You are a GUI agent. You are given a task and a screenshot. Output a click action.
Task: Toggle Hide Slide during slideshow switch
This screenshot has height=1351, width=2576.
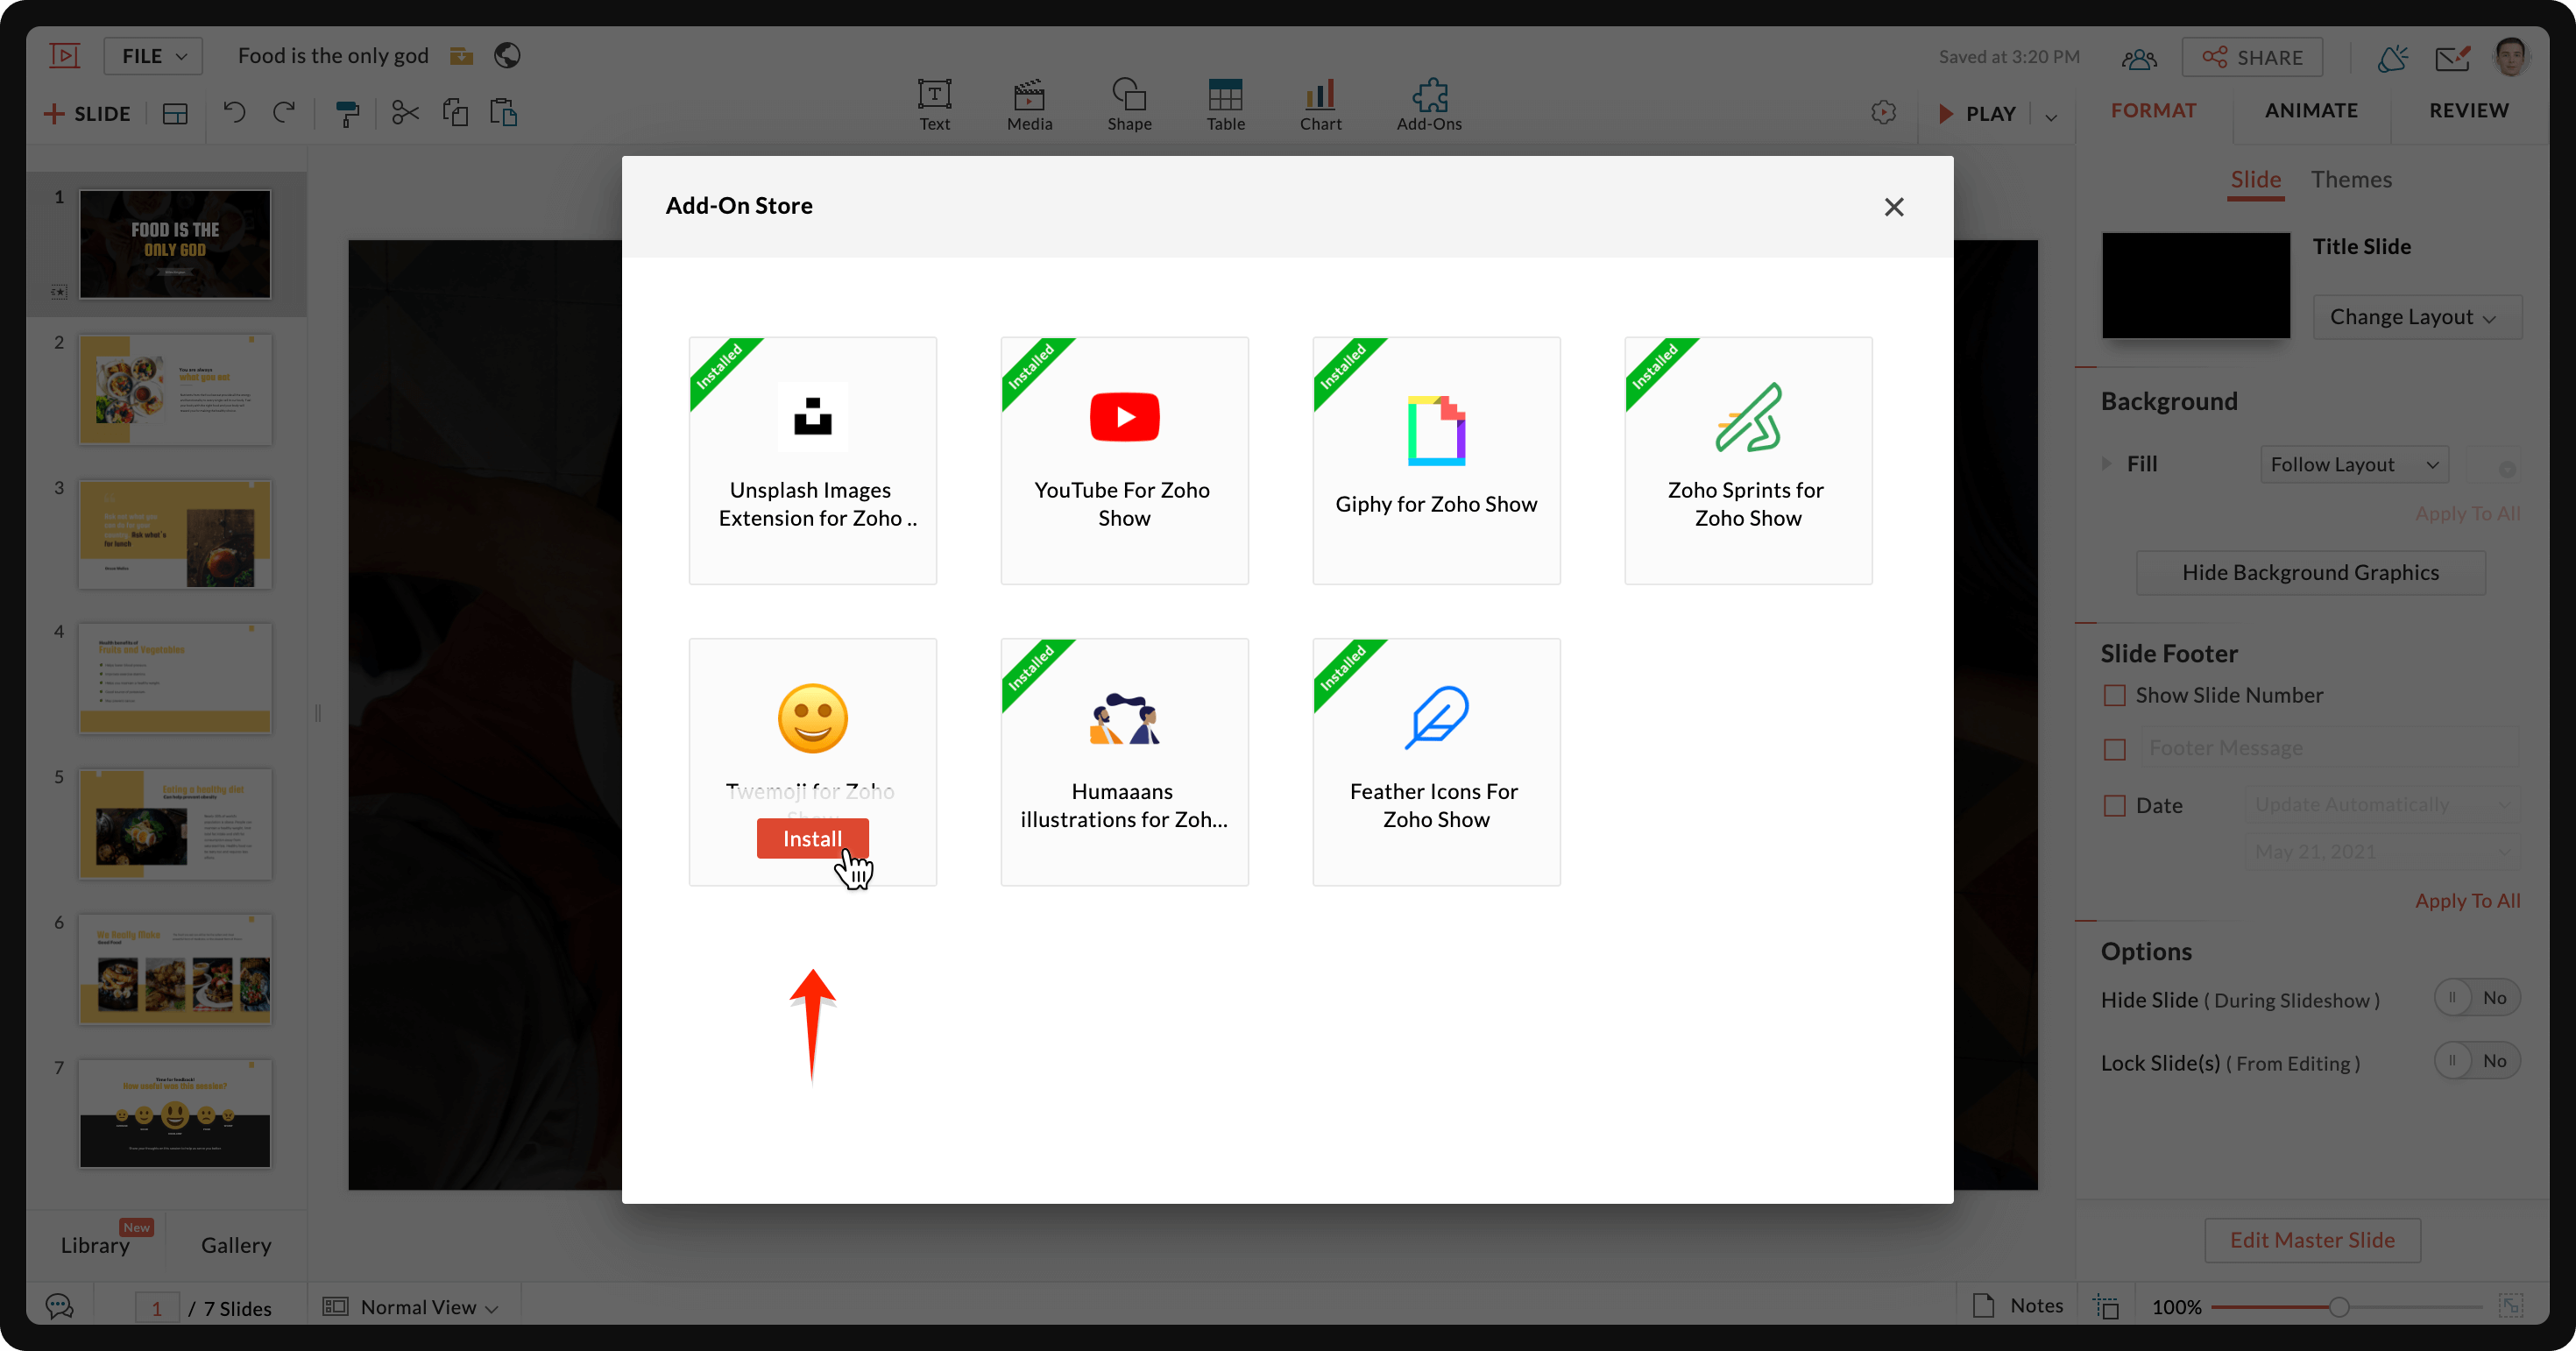(2476, 998)
